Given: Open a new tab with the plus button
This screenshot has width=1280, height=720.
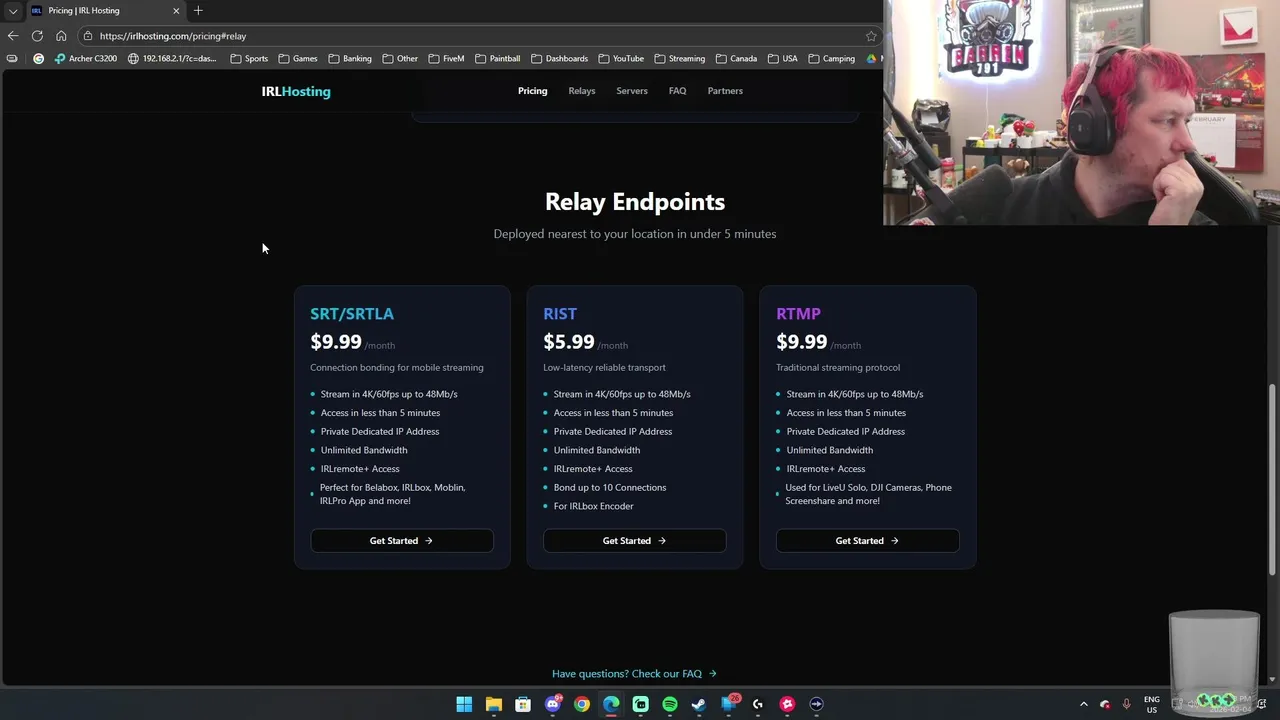Looking at the screenshot, I should 198,10.
